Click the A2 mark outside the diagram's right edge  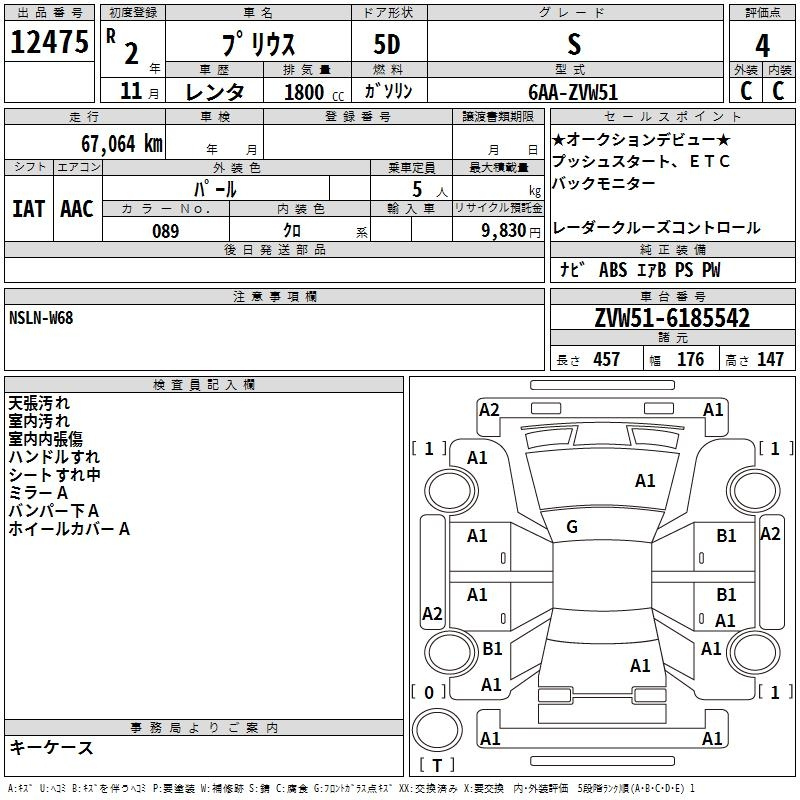[x=770, y=534]
